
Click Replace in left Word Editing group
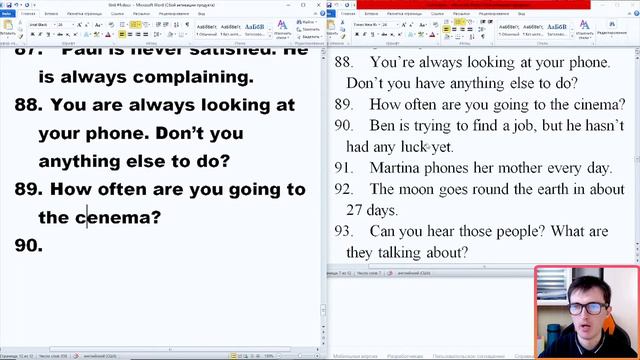coord(308,29)
